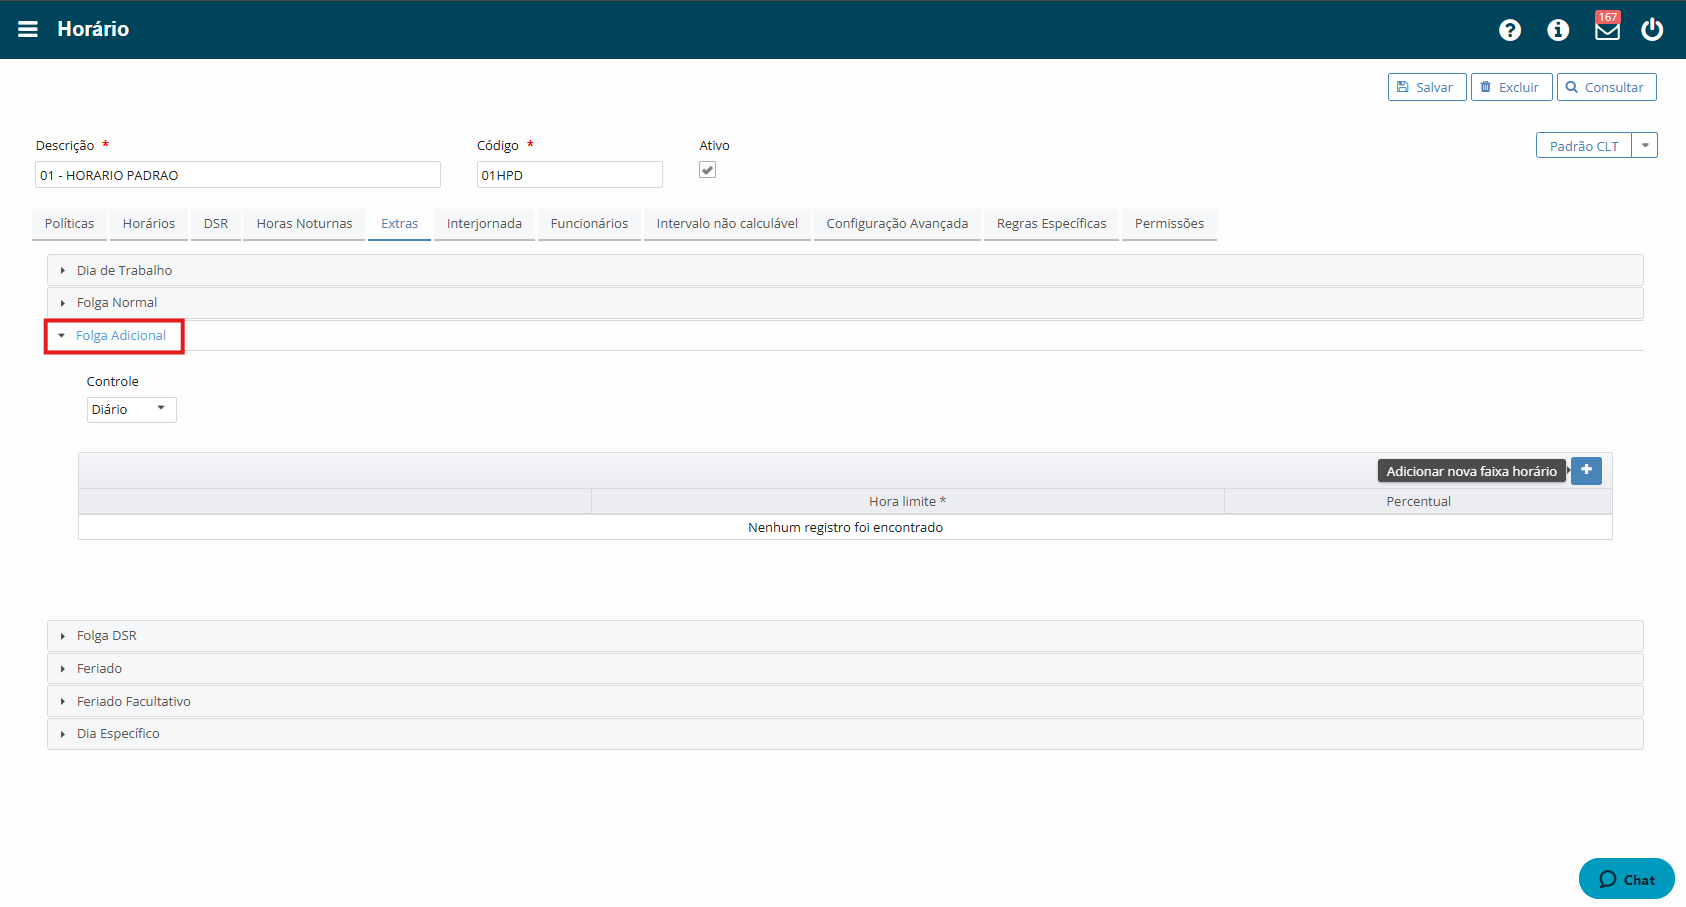This screenshot has width=1686, height=907.
Task: Switch to the Interjornada tab
Action: (x=484, y=224)
